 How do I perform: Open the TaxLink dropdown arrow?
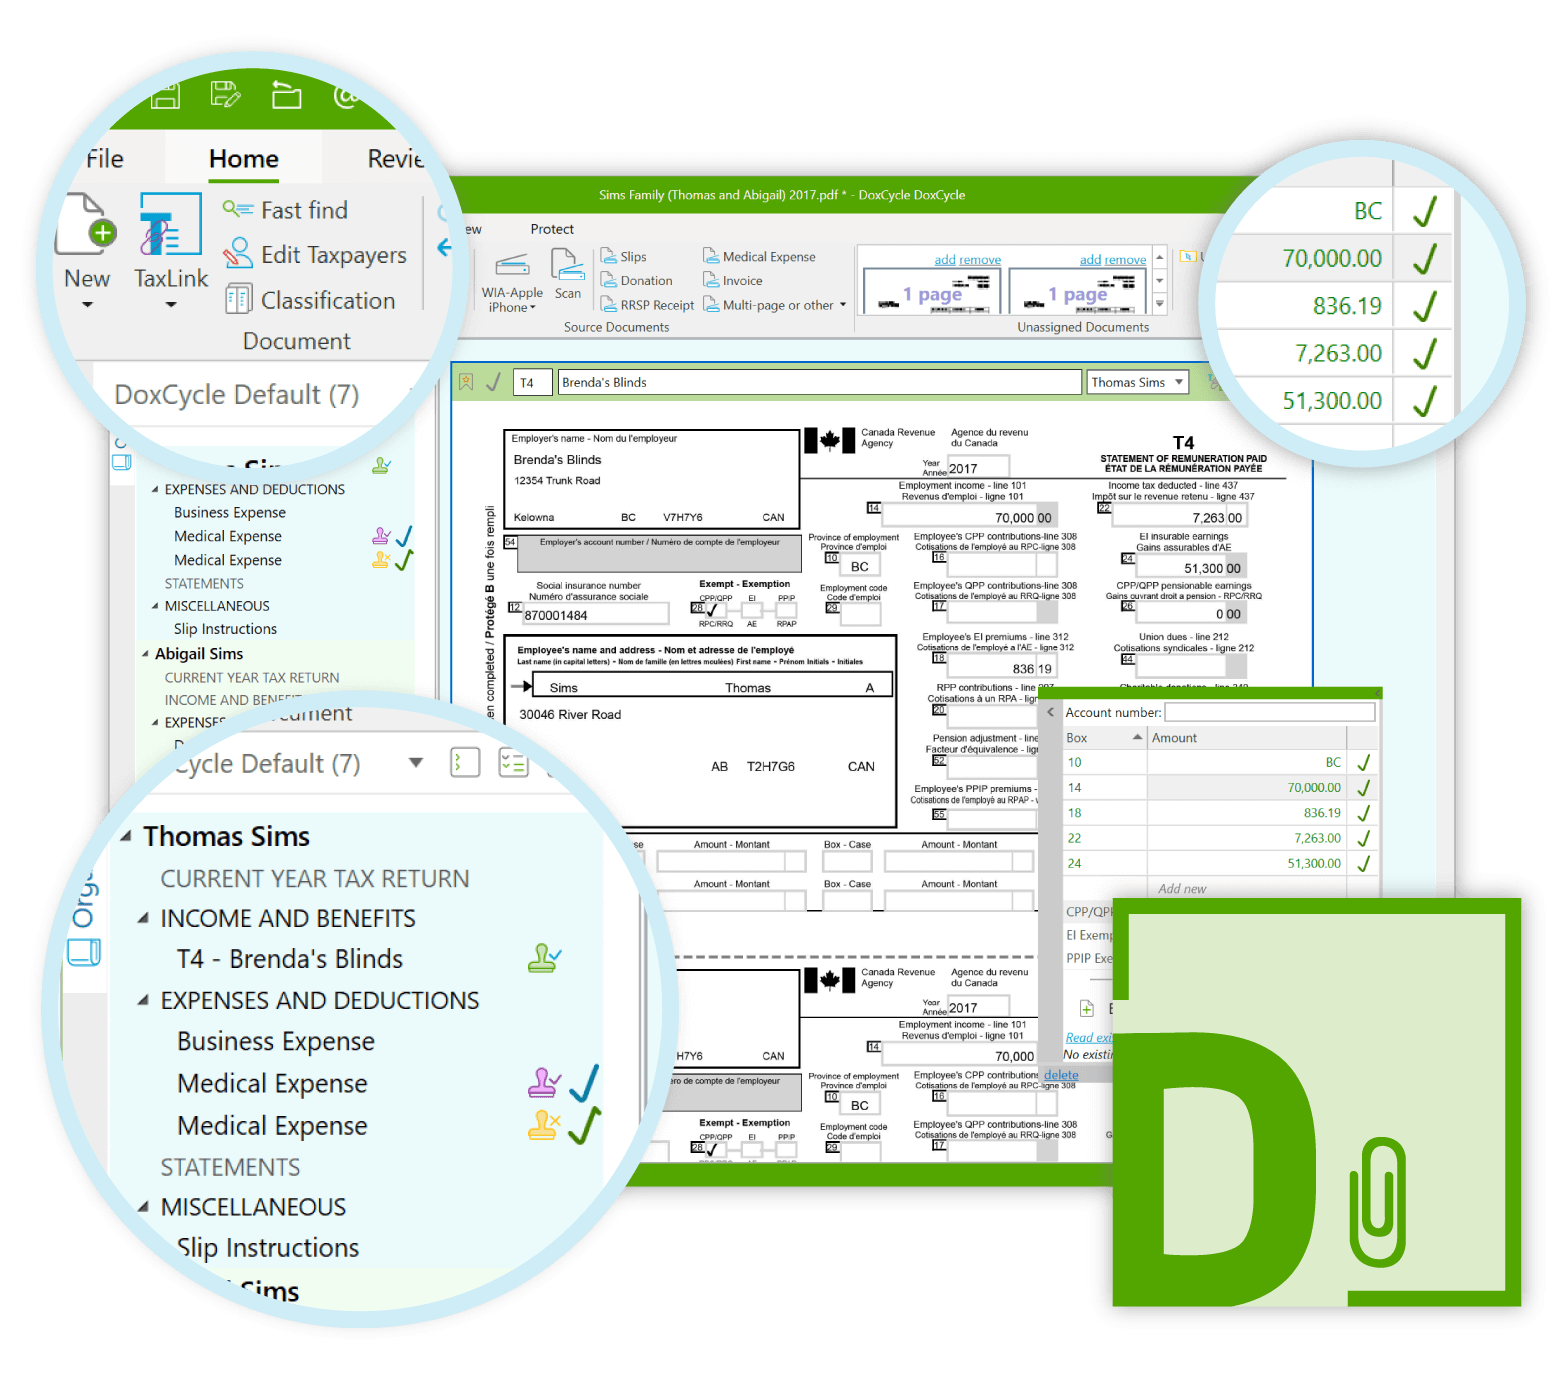171,304
